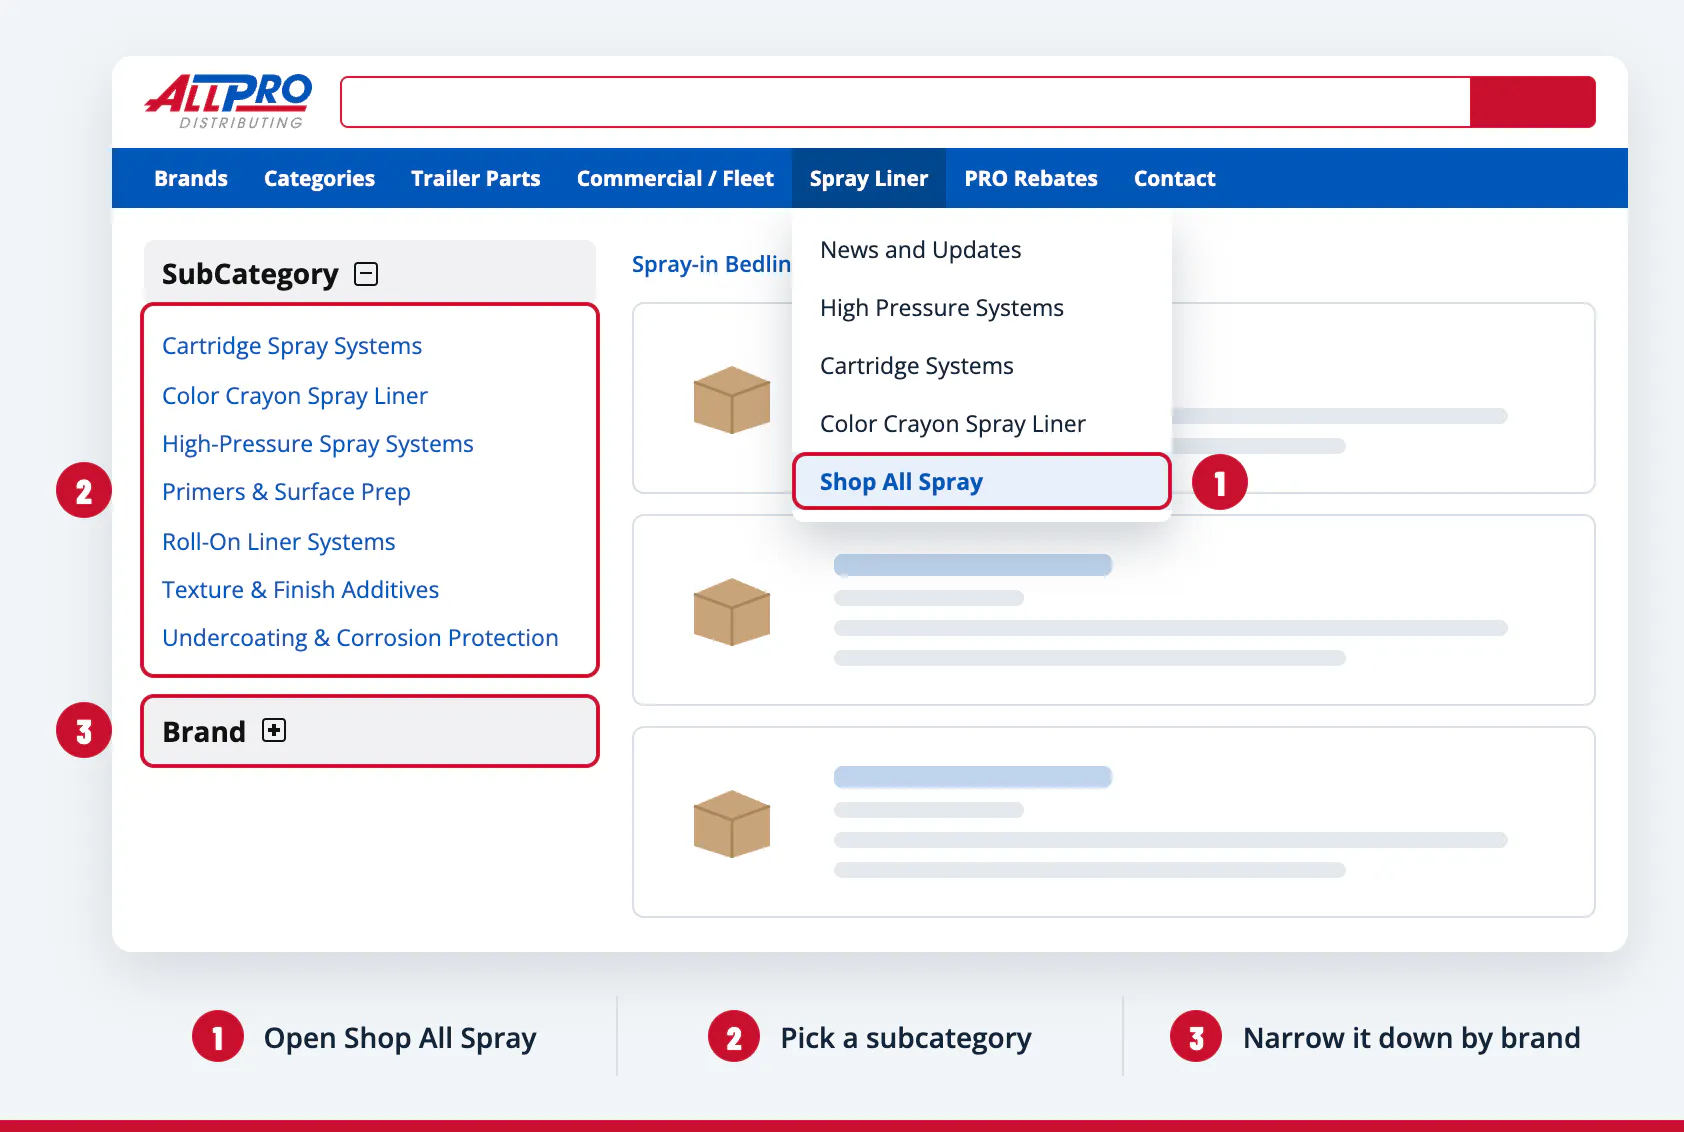Select Cartridge Systems dropdown entry
Screen dimensions: 1684x1132
pos(917,366)
